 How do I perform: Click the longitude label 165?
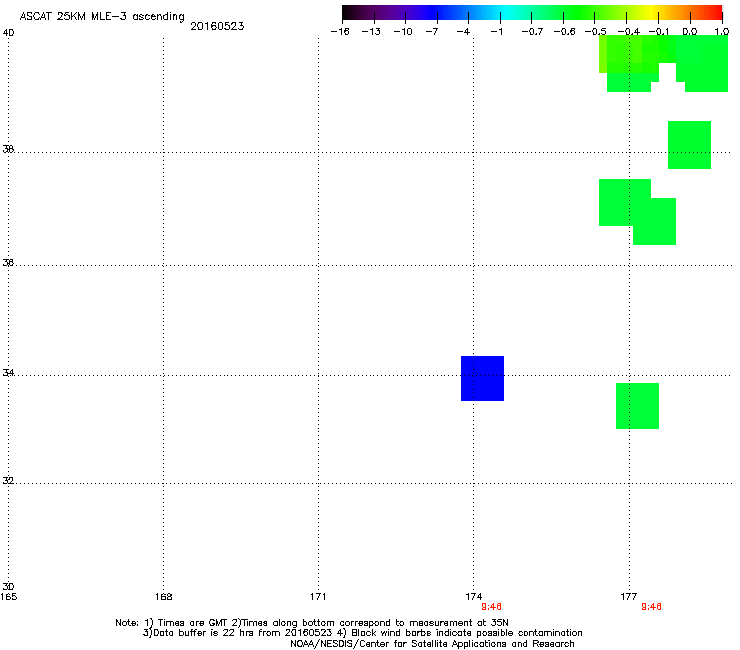click(x=8, y=597)
